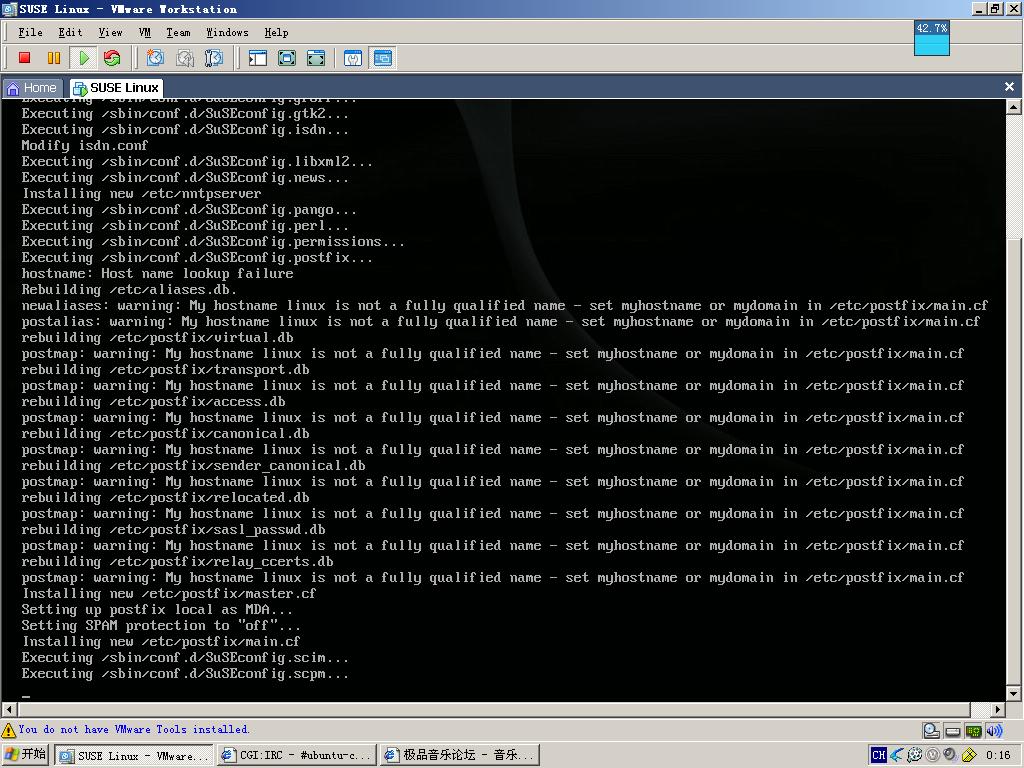Screen dimensions: 1024x768
Task: Click the blue bird tray icon
Action: pyautogui.click(x=897, y=755)
